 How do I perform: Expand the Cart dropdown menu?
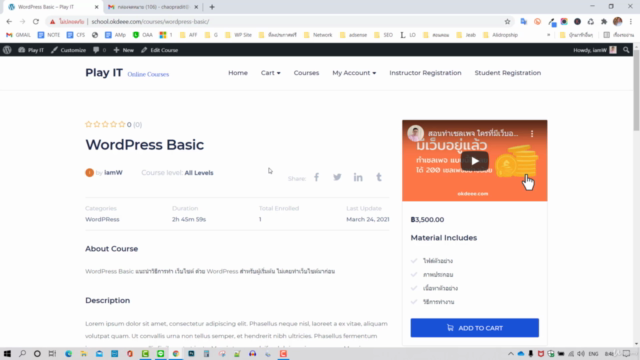271,73
